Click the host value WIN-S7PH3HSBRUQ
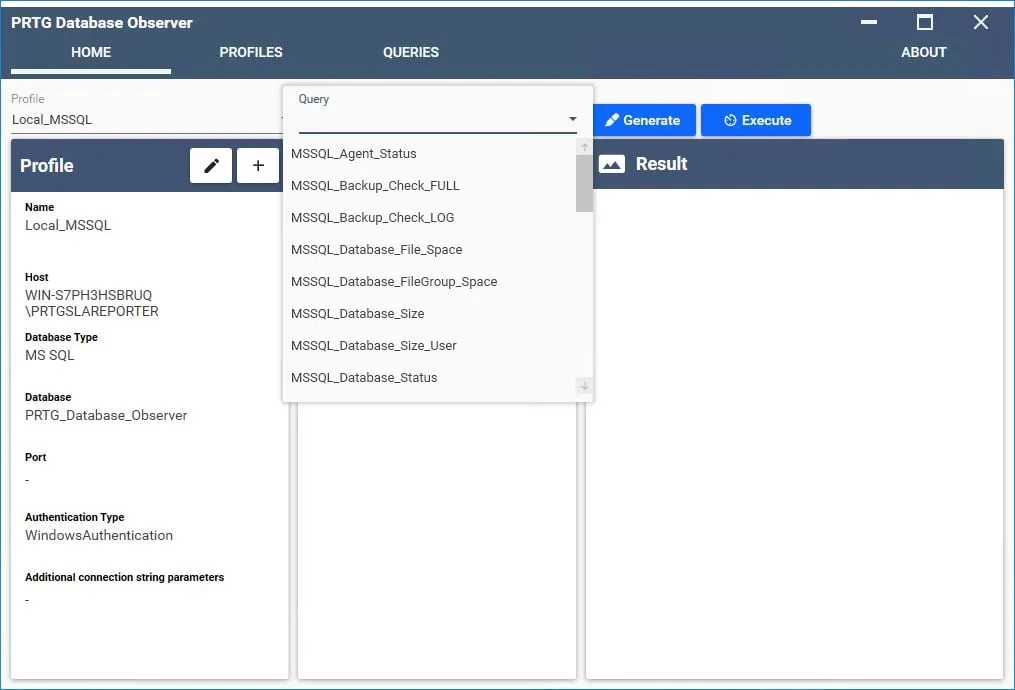Image resolution: width=1015 pixels, height=690 pixels. point(92,303)
